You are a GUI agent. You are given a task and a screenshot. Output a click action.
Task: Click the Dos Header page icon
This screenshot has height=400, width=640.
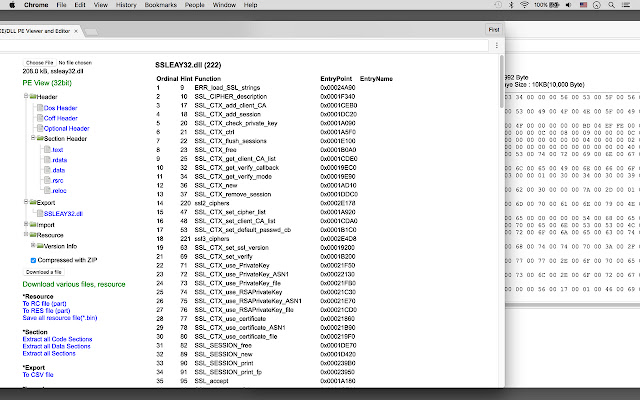tap(40, 108)
